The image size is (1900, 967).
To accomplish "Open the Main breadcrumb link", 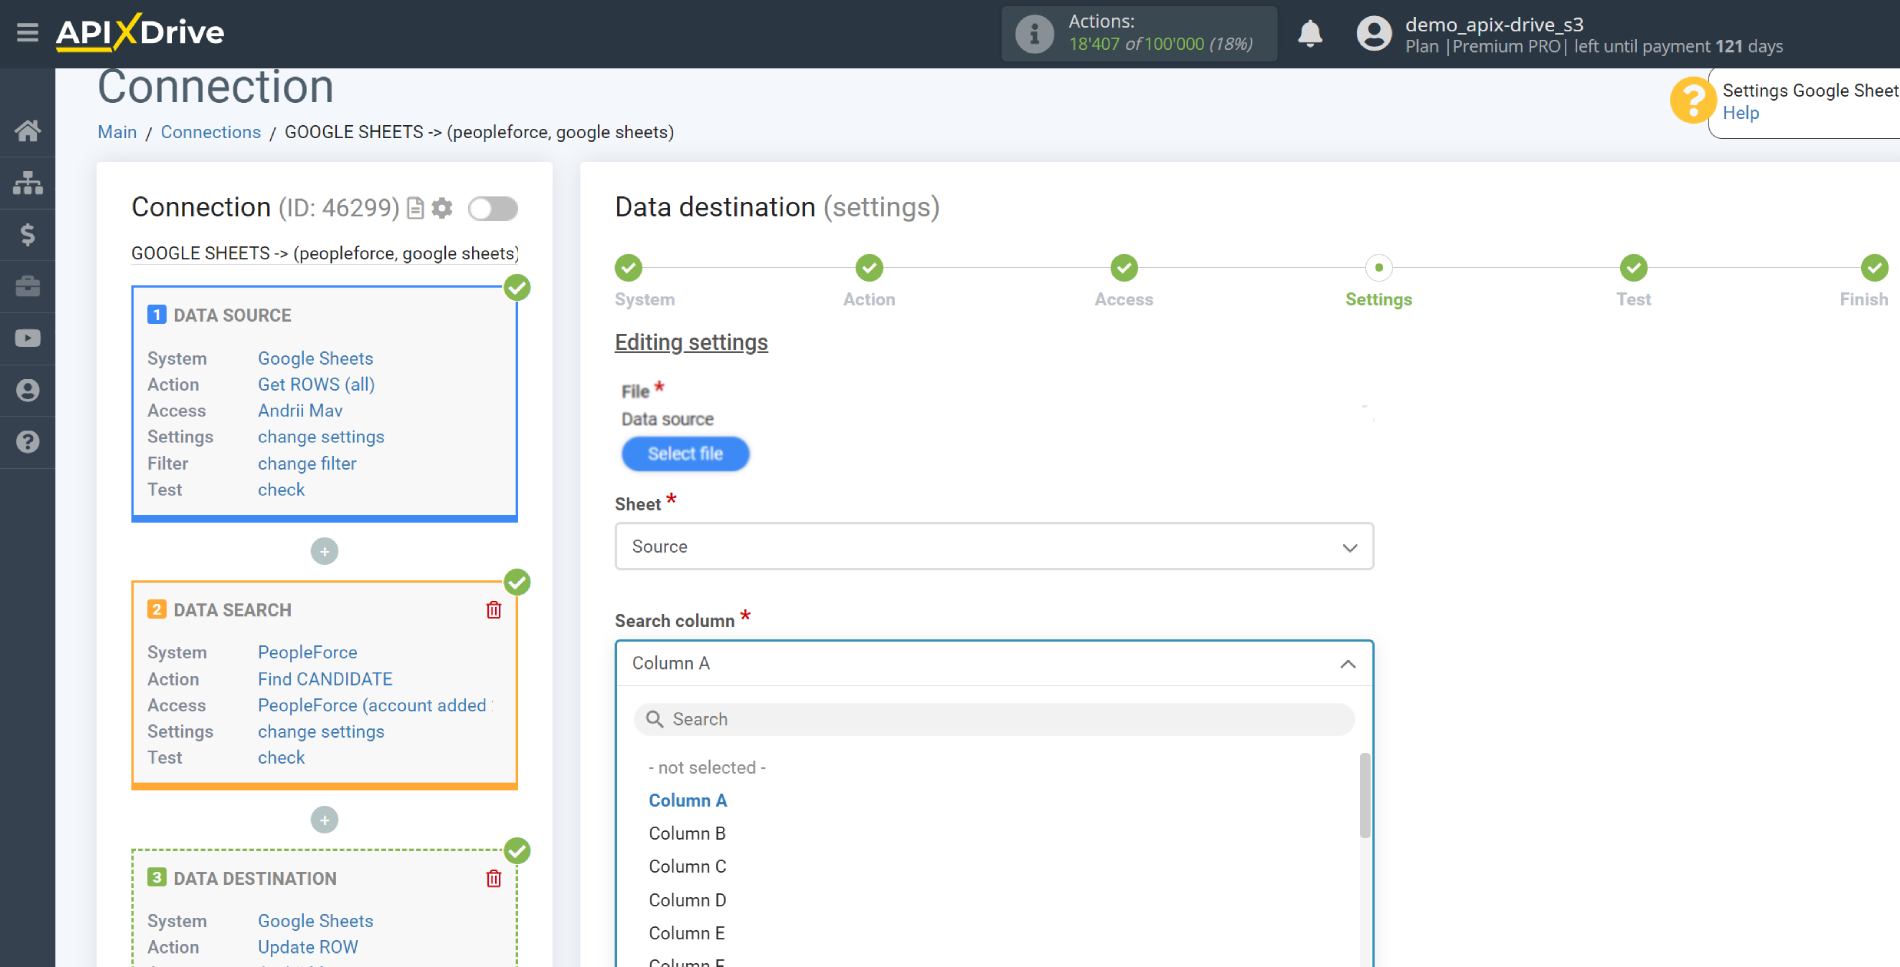I will tap(117, 132).
